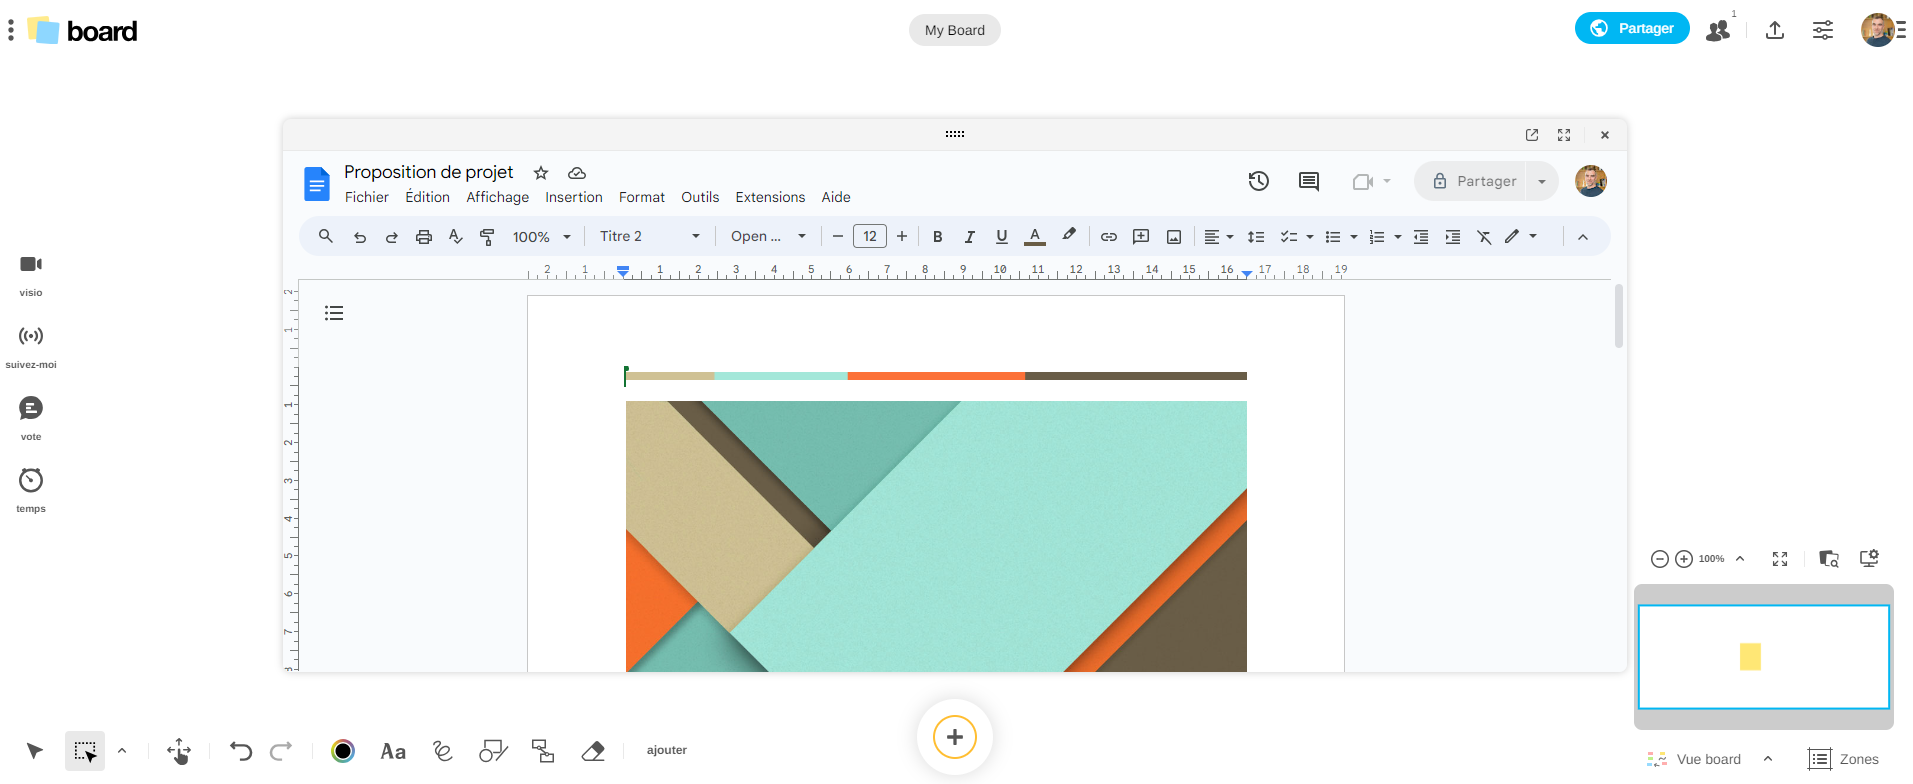The width and height of the screenshot is (1913, 784).
Task: Click the Google Docs version history icon
Action: point(1258,181)
